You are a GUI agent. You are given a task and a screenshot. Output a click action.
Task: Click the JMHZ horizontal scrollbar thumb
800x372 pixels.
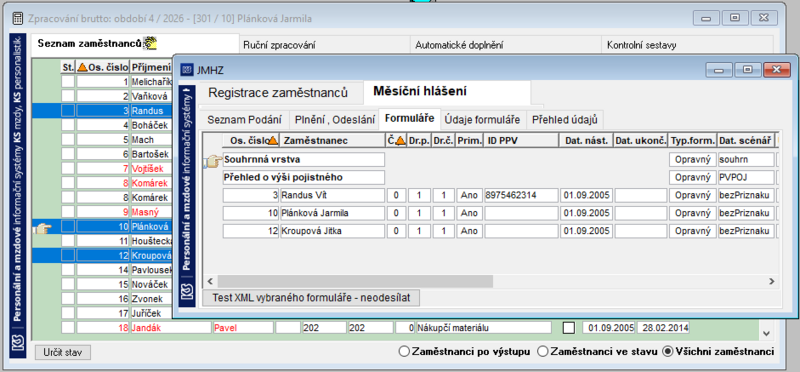pos(355,281)
